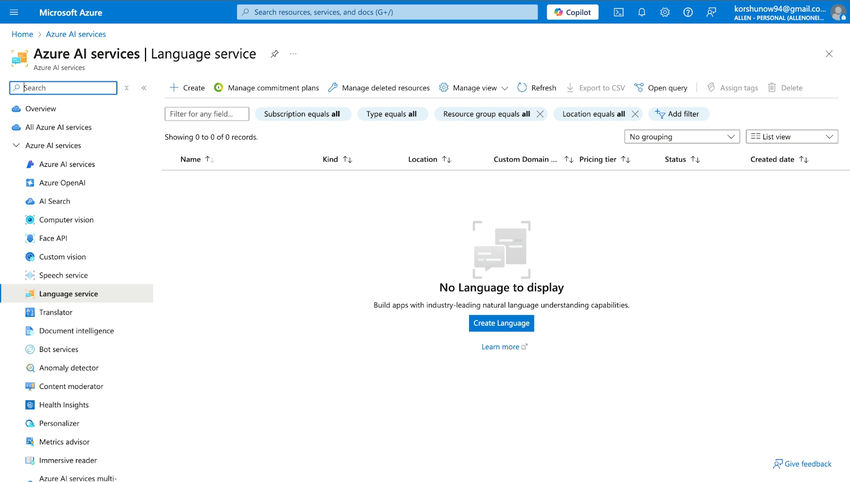This screenshot has height=482, width=850.
Task: Open the List view dropdown
Action: click(792, 137)
